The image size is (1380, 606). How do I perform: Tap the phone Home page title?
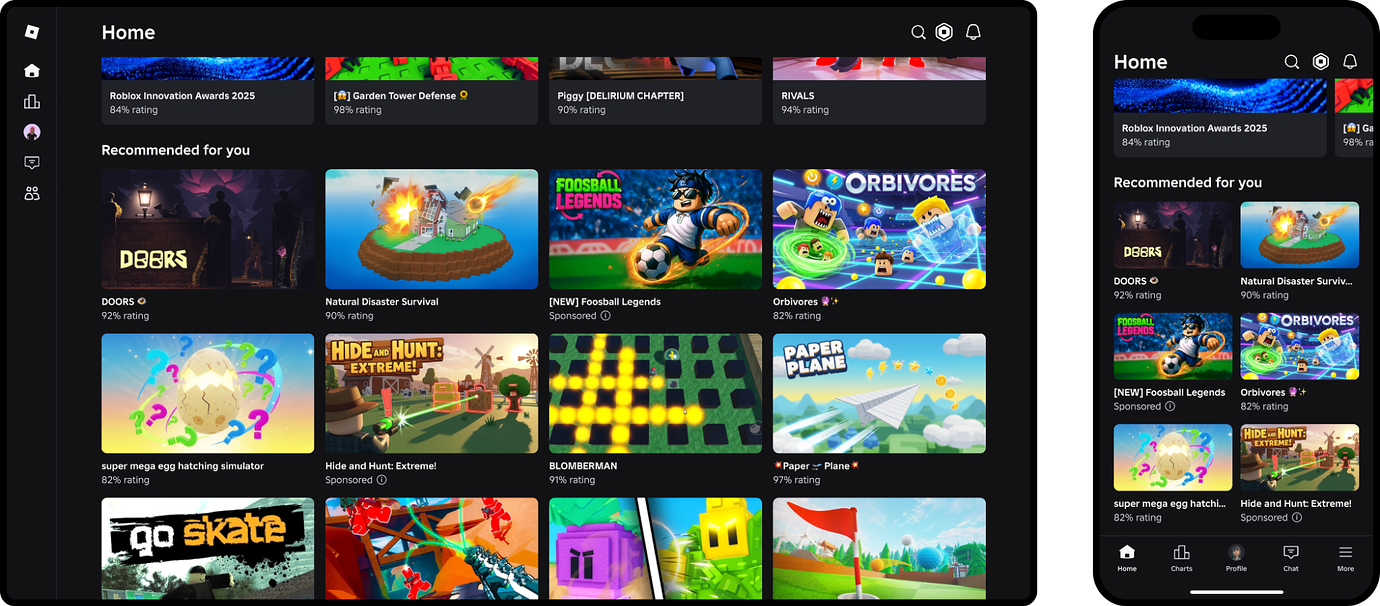[x=1141, y=62]
